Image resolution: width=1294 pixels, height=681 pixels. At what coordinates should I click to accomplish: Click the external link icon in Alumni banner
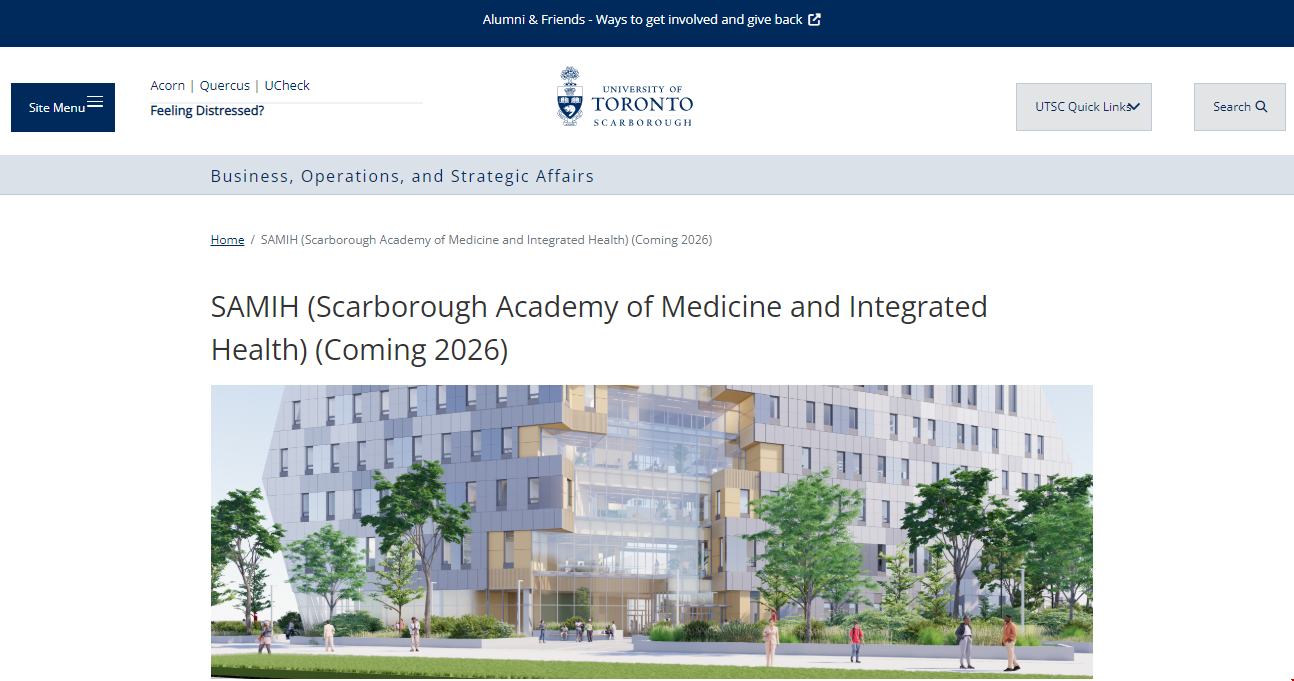[815, 19]
